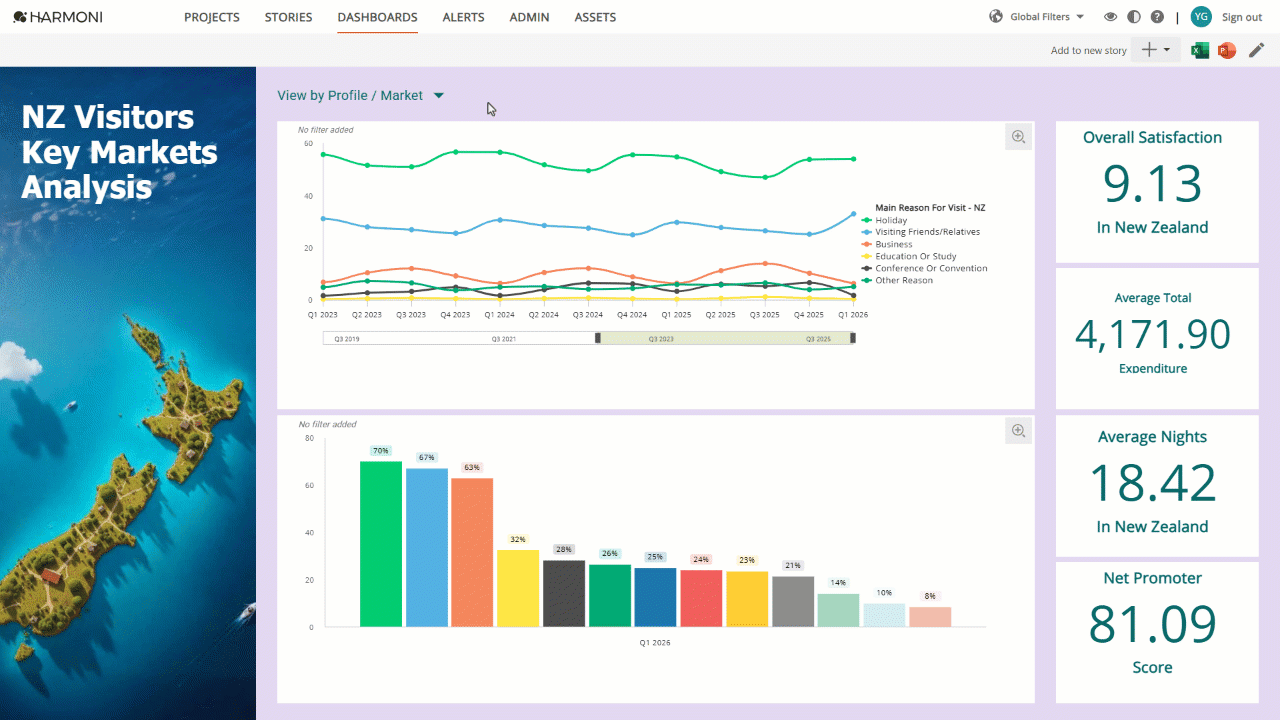Screen dimensions: 1280x720
Task: Click 'No filter added' above the bar chart
Action: tap(328, 424)
